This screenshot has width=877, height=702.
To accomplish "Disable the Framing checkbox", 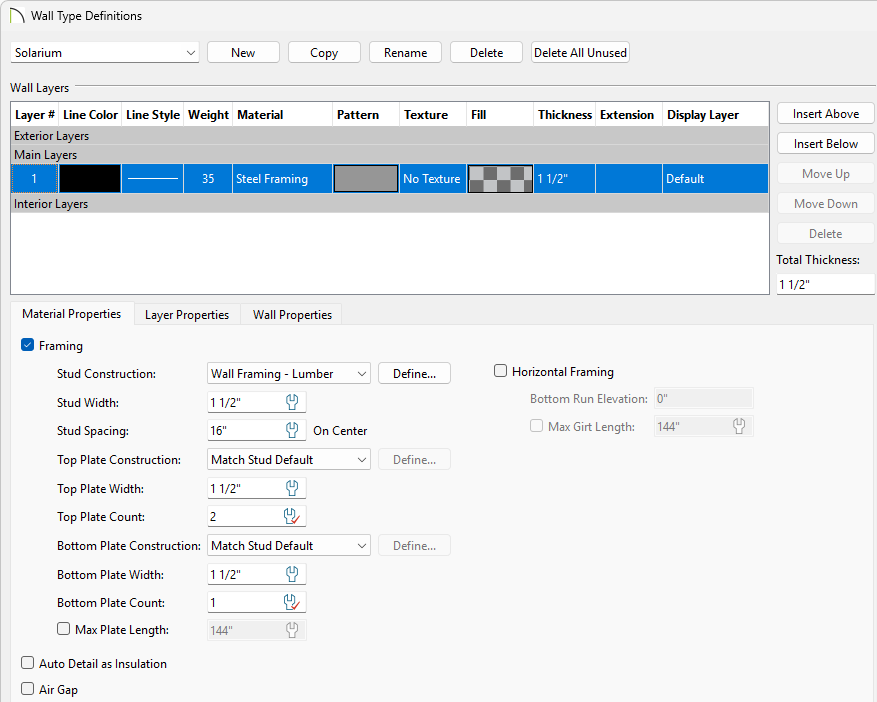I will click(x=28, y=345).
